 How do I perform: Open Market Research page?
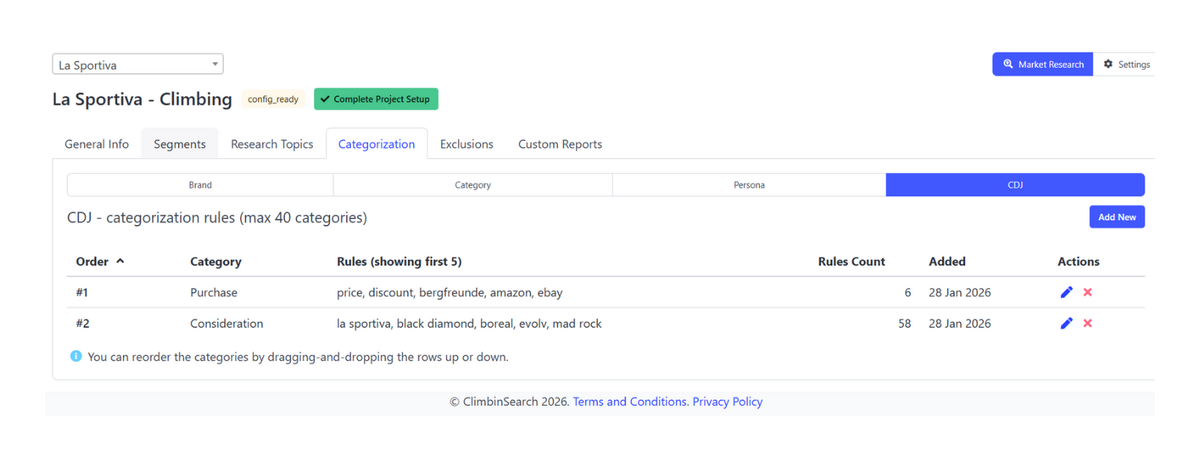1042,64
